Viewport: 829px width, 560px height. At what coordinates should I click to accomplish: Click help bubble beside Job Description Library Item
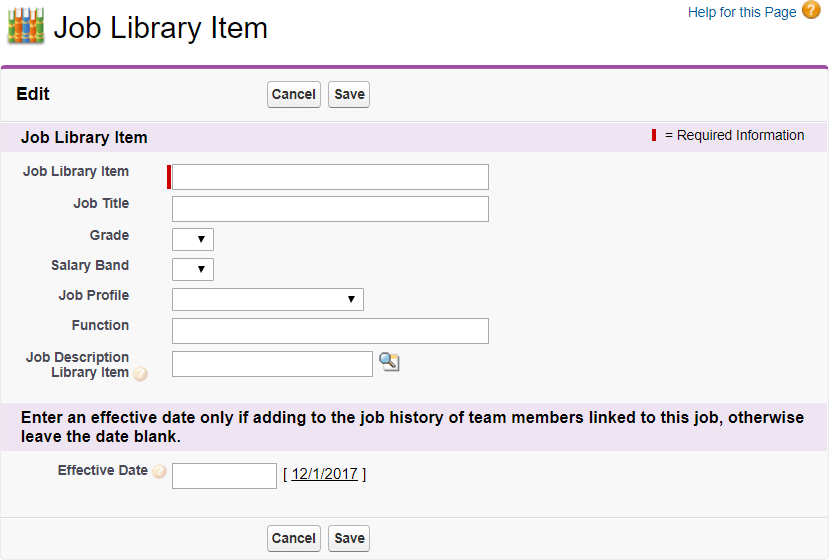click(141, 374)
